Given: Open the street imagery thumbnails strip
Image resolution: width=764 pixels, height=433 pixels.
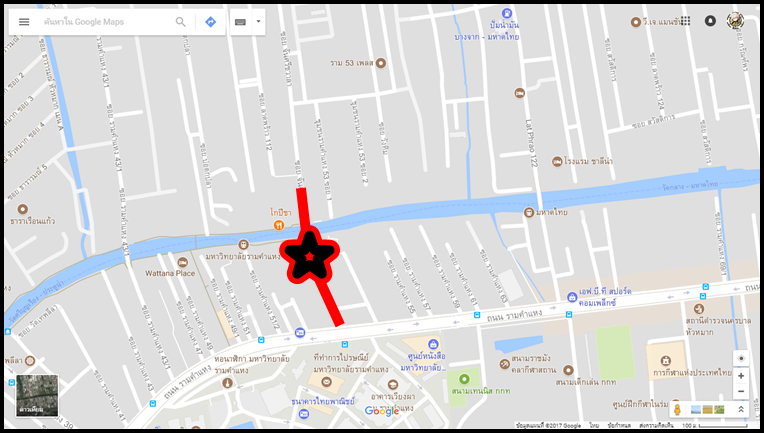Looking at the screenshot, I should 707,410.
